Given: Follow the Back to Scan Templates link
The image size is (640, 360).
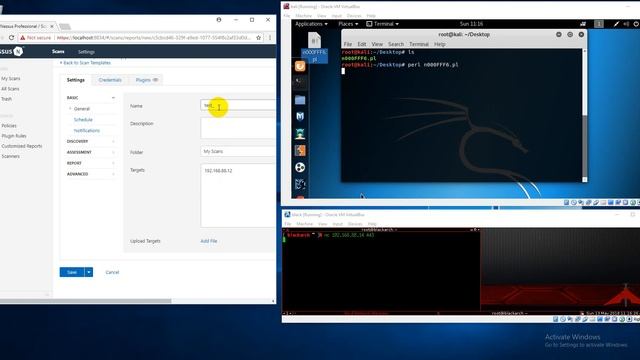Looking at the screenshot, I should 85,63.
